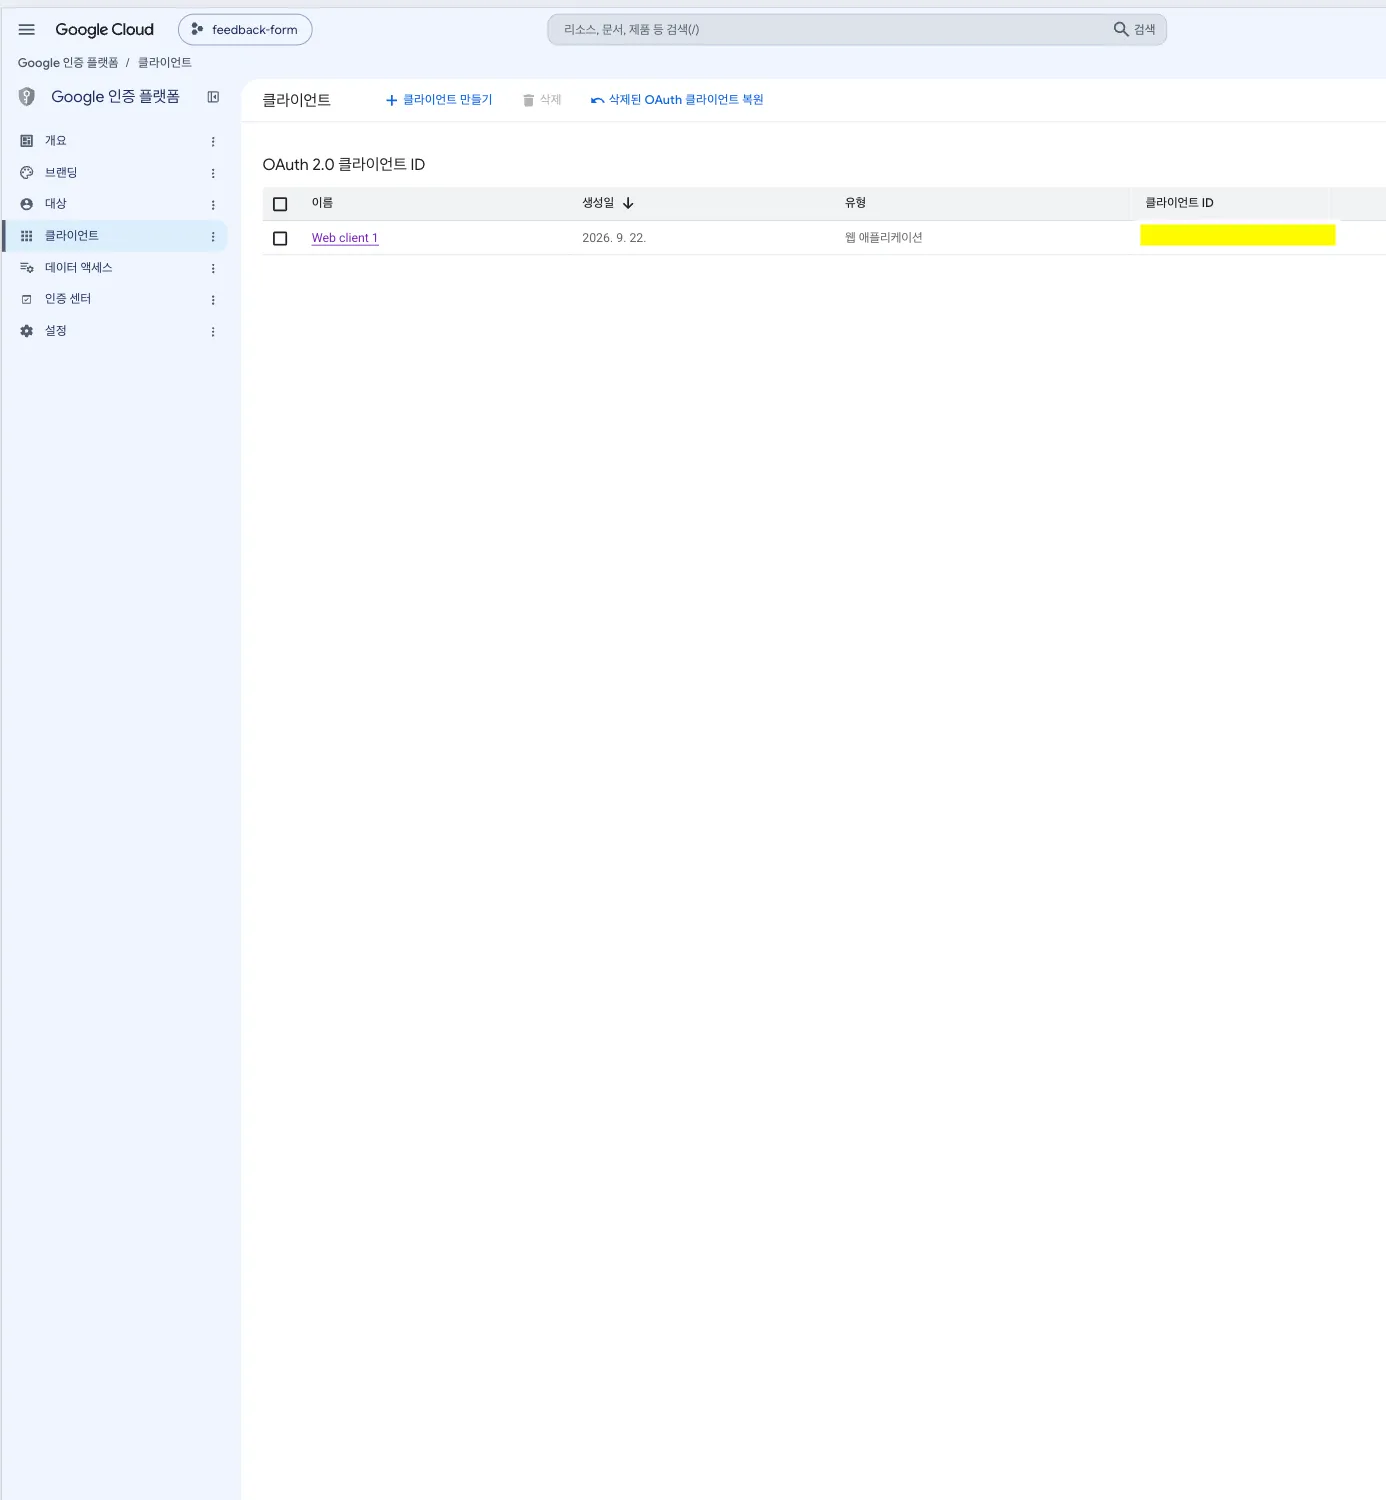Image resolution: width=1386 pixels, height=1500 pixels.
Task: Open the feedback-form project selector
Action: (x=245, y=30)
